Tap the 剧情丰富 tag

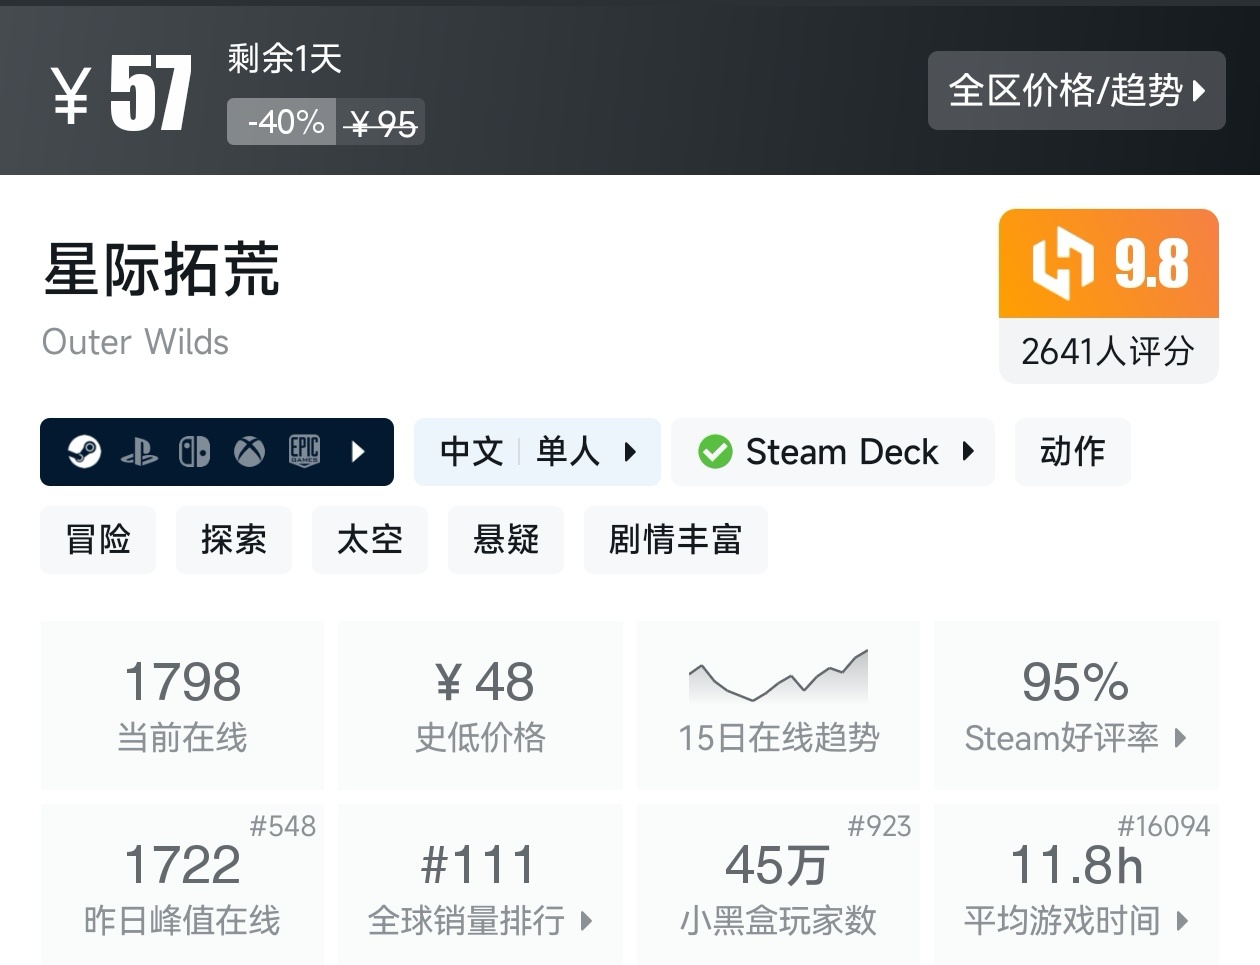point(675,540)
